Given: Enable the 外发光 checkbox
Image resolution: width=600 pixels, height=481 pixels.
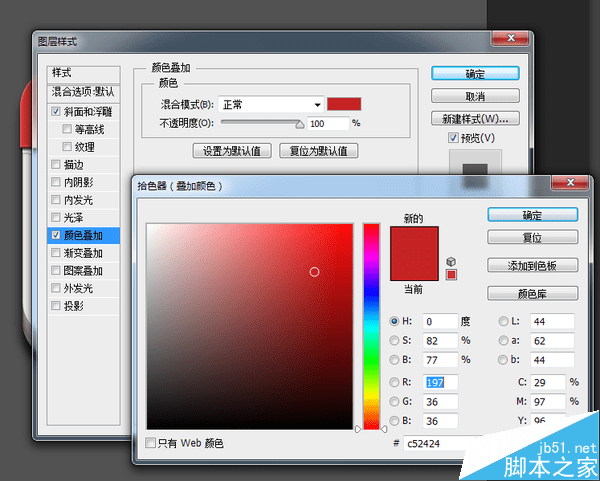Looking at the screenshot, I should click(x=56, y=288).
